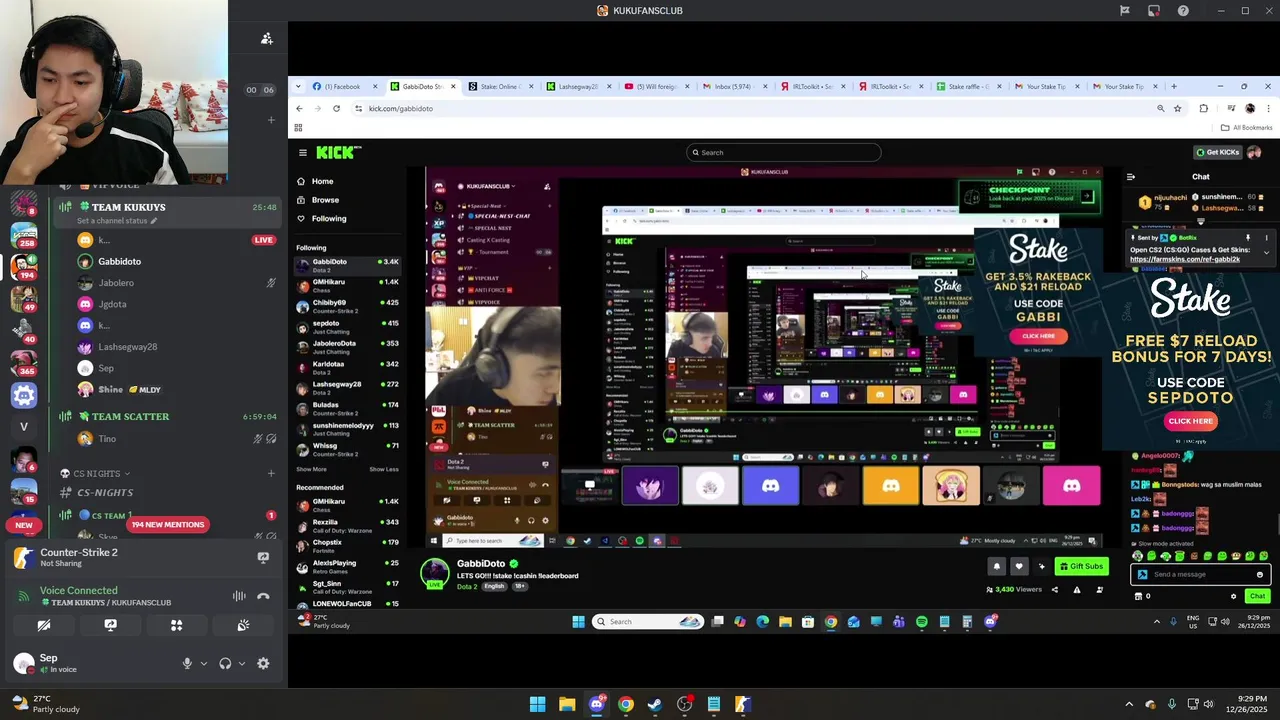Go to Kick logo homepage
1280x720 pixels.
[338, 152]
